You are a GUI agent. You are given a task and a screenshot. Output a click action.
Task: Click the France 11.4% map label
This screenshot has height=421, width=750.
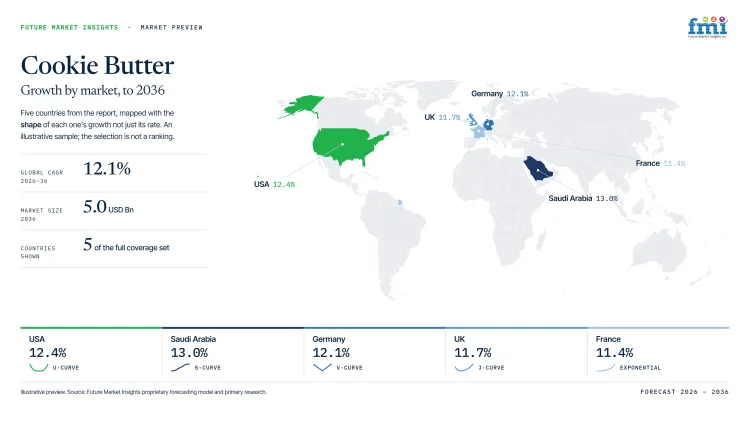(x=660, y=163)
